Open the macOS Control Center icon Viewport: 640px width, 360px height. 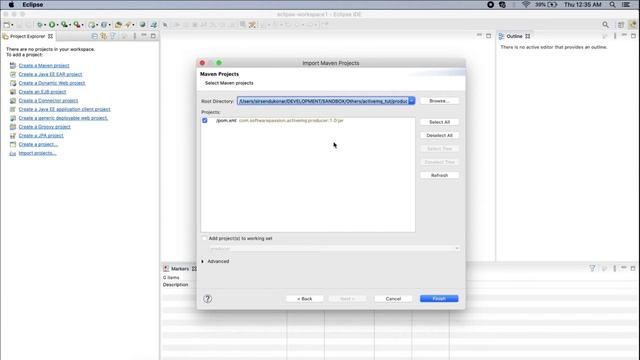coord(626,4)
